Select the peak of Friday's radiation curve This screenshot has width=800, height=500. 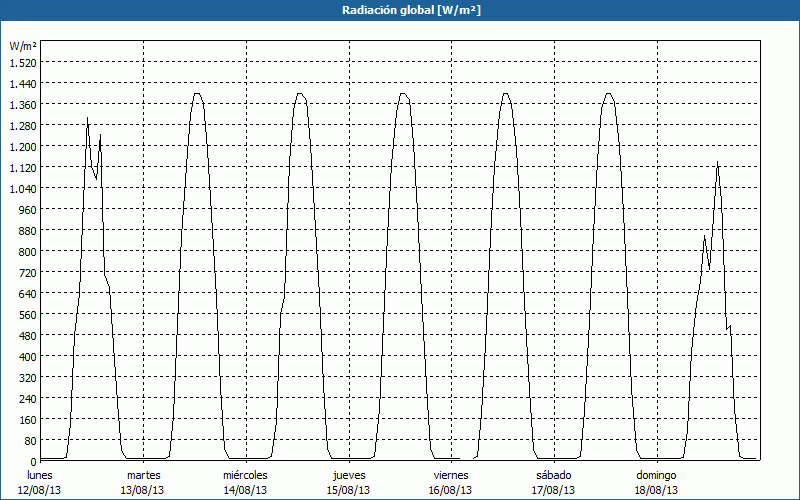(506, 94)
